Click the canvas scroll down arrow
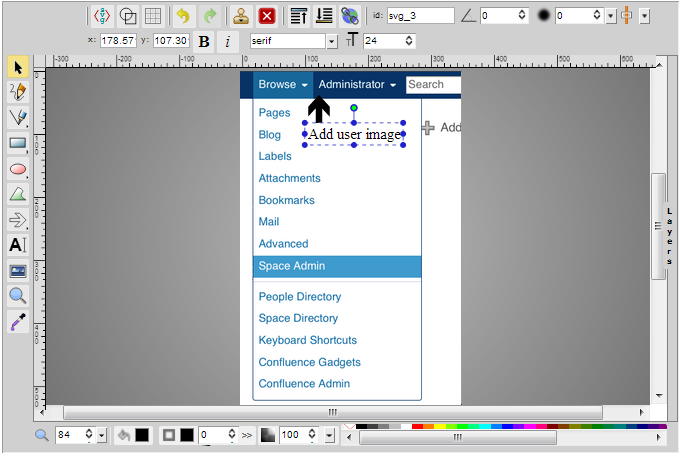 [659, 396]
